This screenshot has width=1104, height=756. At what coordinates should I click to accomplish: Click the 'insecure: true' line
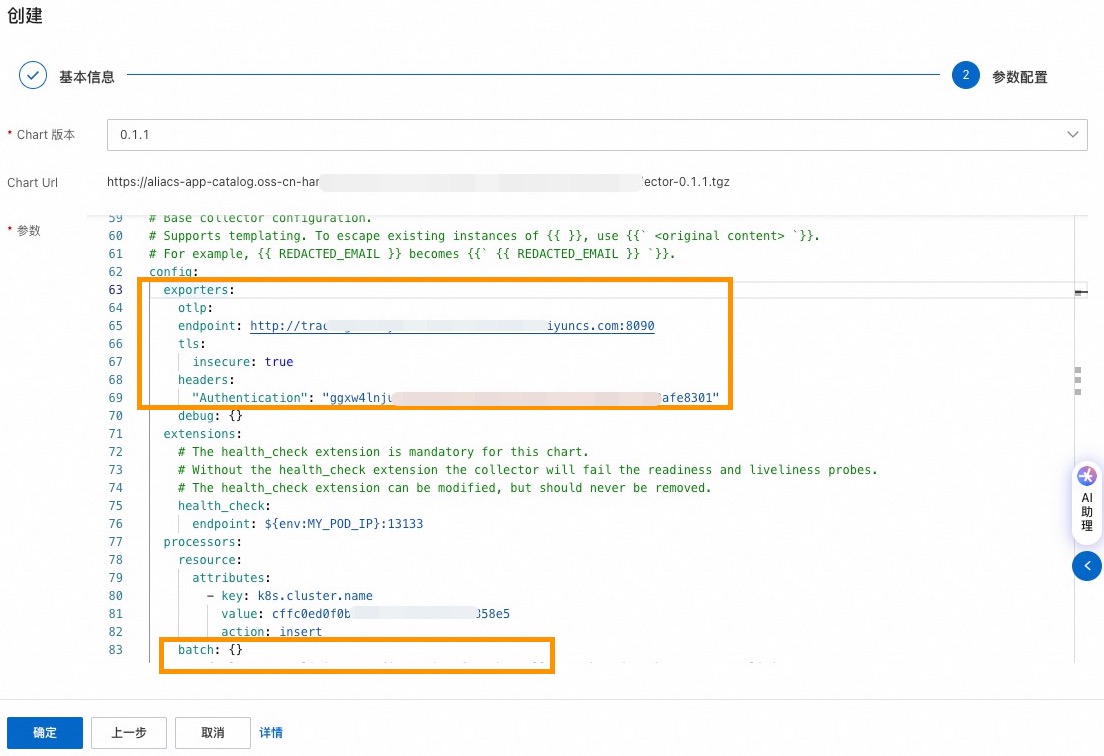tap(243, 362)
